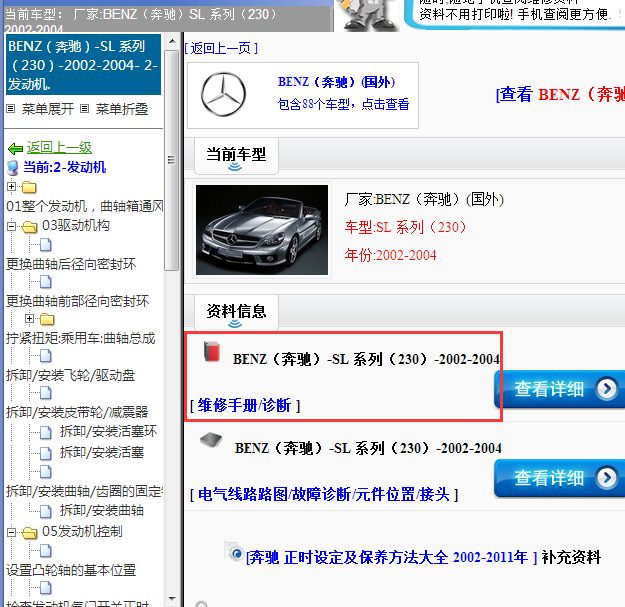Click 返回上一级 link in sidebar
Viewport: 625px width, 607px height.
pyautogui.click(x=59, y=147)
